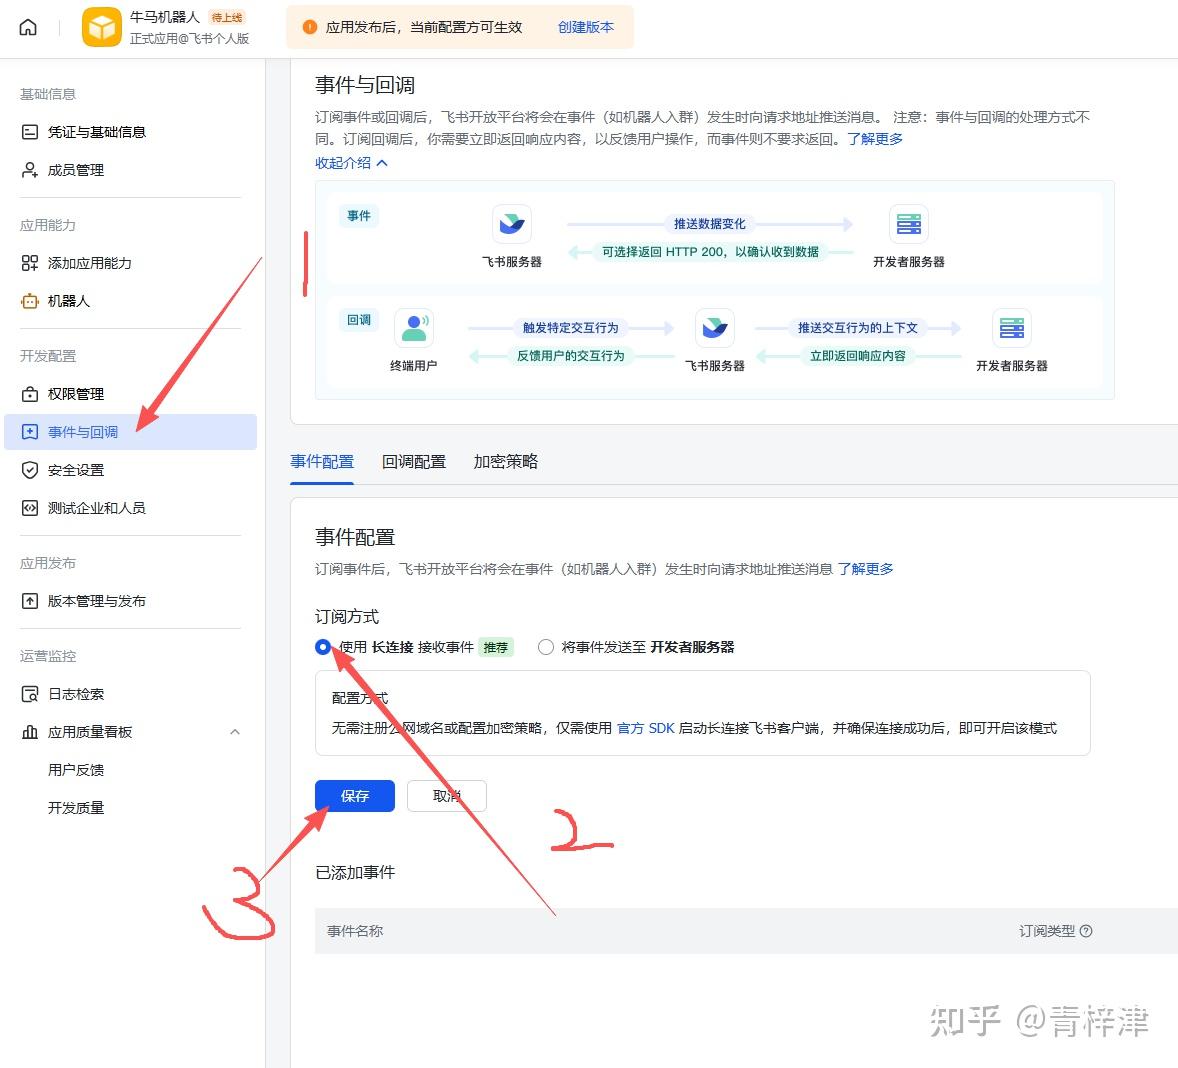Click the 测试企业和人员 sidebar icon
Screen dimensions: 1178x1068
(x=29, y=508)
